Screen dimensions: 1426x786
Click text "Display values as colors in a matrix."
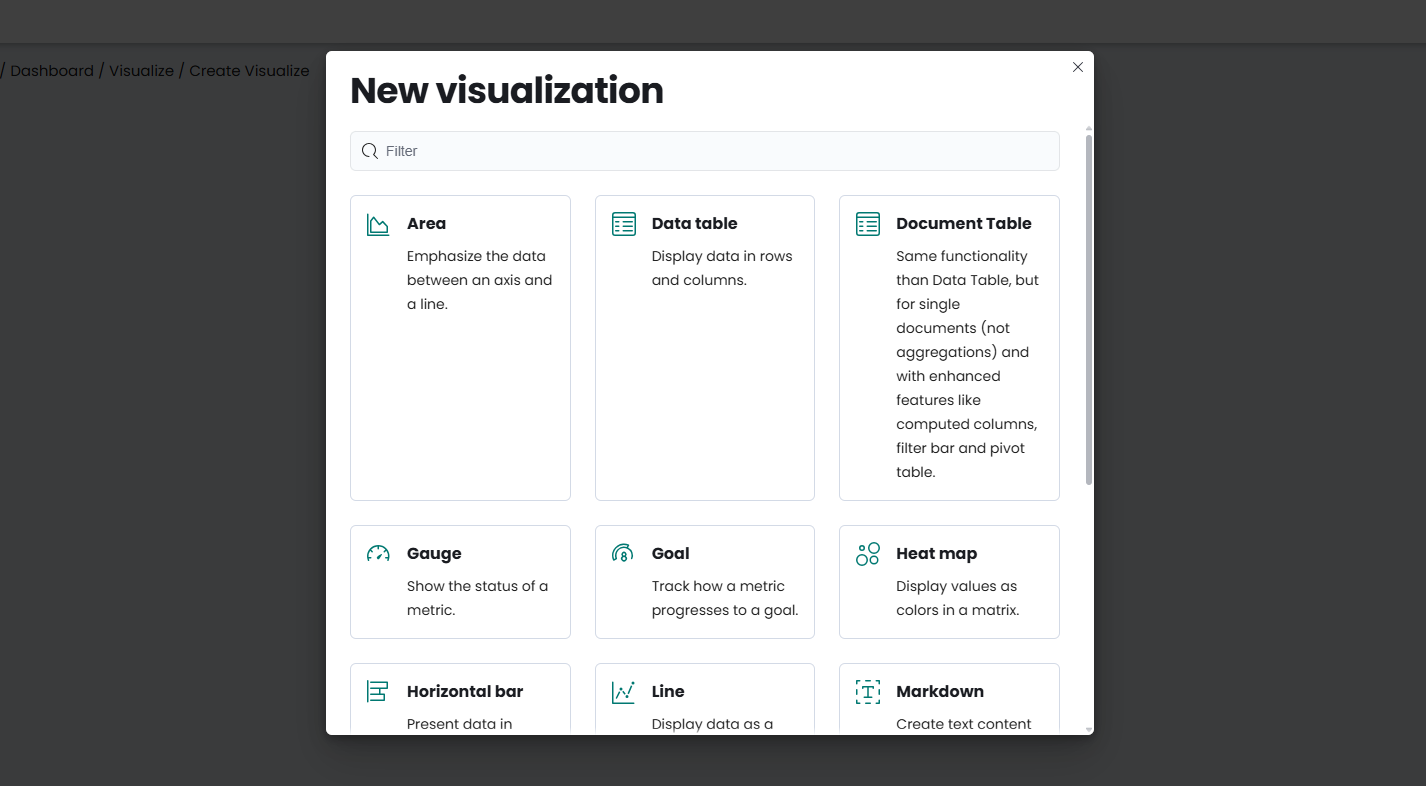958,598
